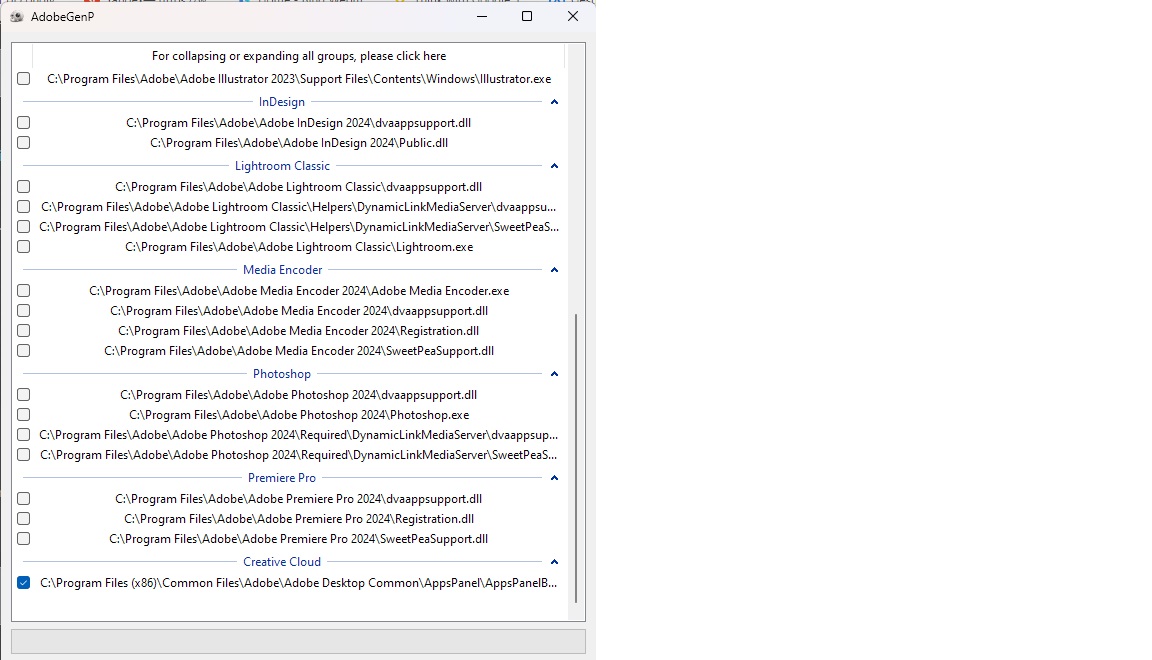The image size is (1152, 660).
Task: Click the progress bar at the window bottom
Action: (298, 641)
